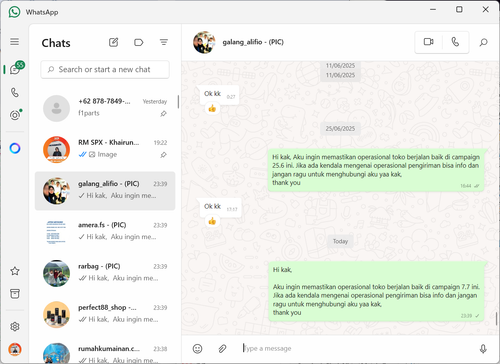This screenshot has width=500, height=364.
Task: Open the Calls tab in sidebar
Action: [15, 92]
